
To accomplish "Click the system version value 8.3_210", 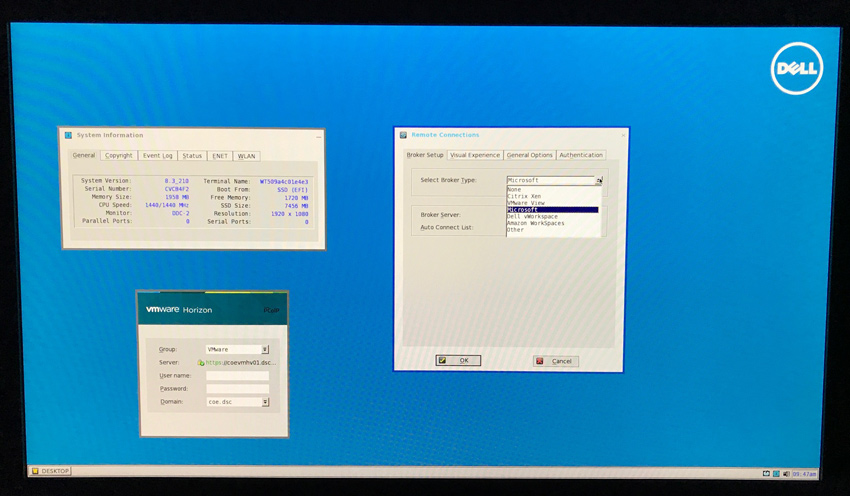I will coord(177,181).
